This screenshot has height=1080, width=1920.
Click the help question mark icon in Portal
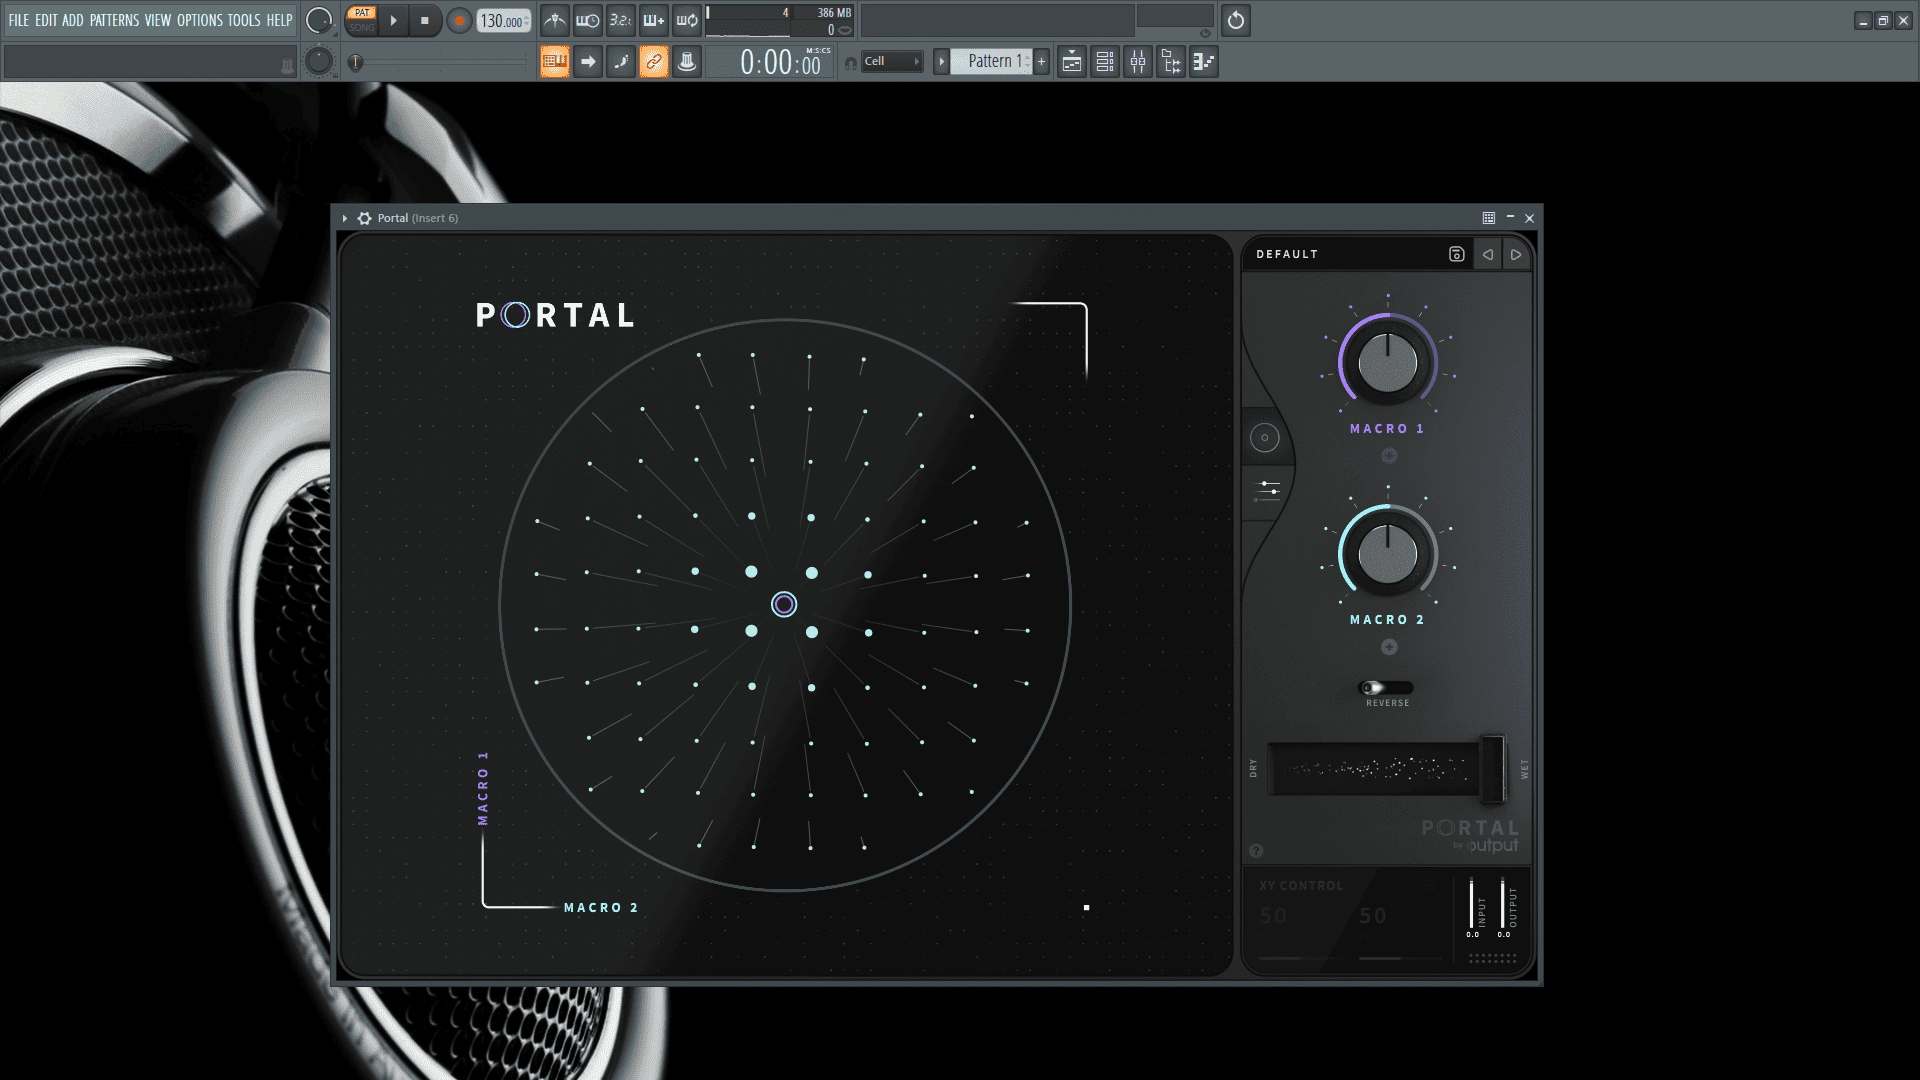pyautogui.click(x=1257, y=851)
